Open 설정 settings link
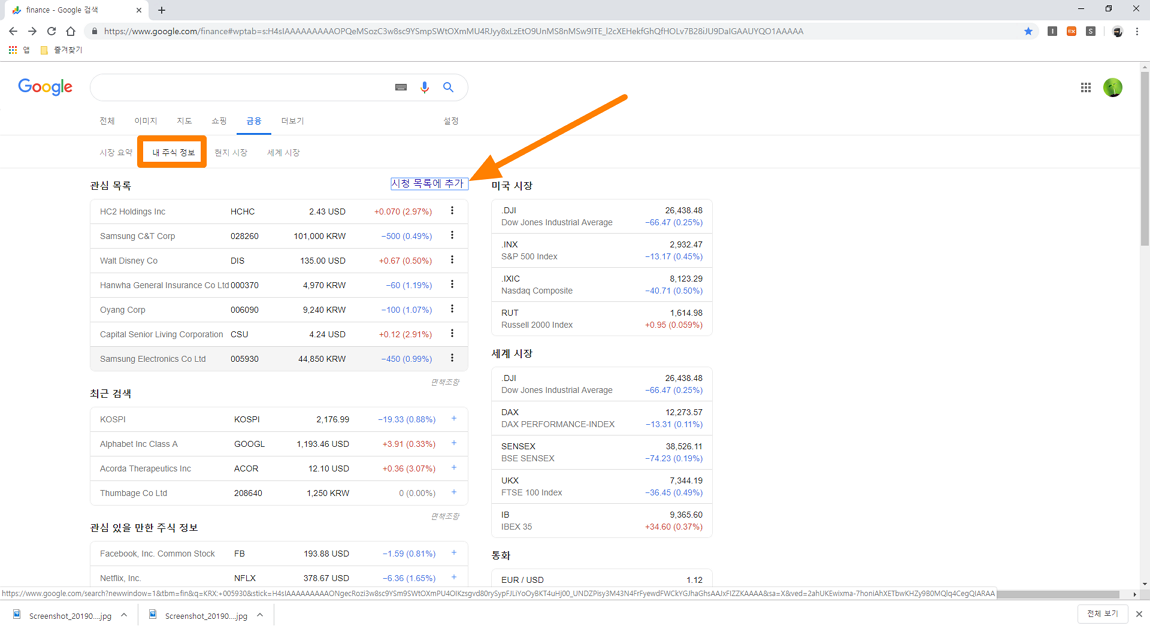Screen dimensions: 1150x629 (x=450, y=121)
